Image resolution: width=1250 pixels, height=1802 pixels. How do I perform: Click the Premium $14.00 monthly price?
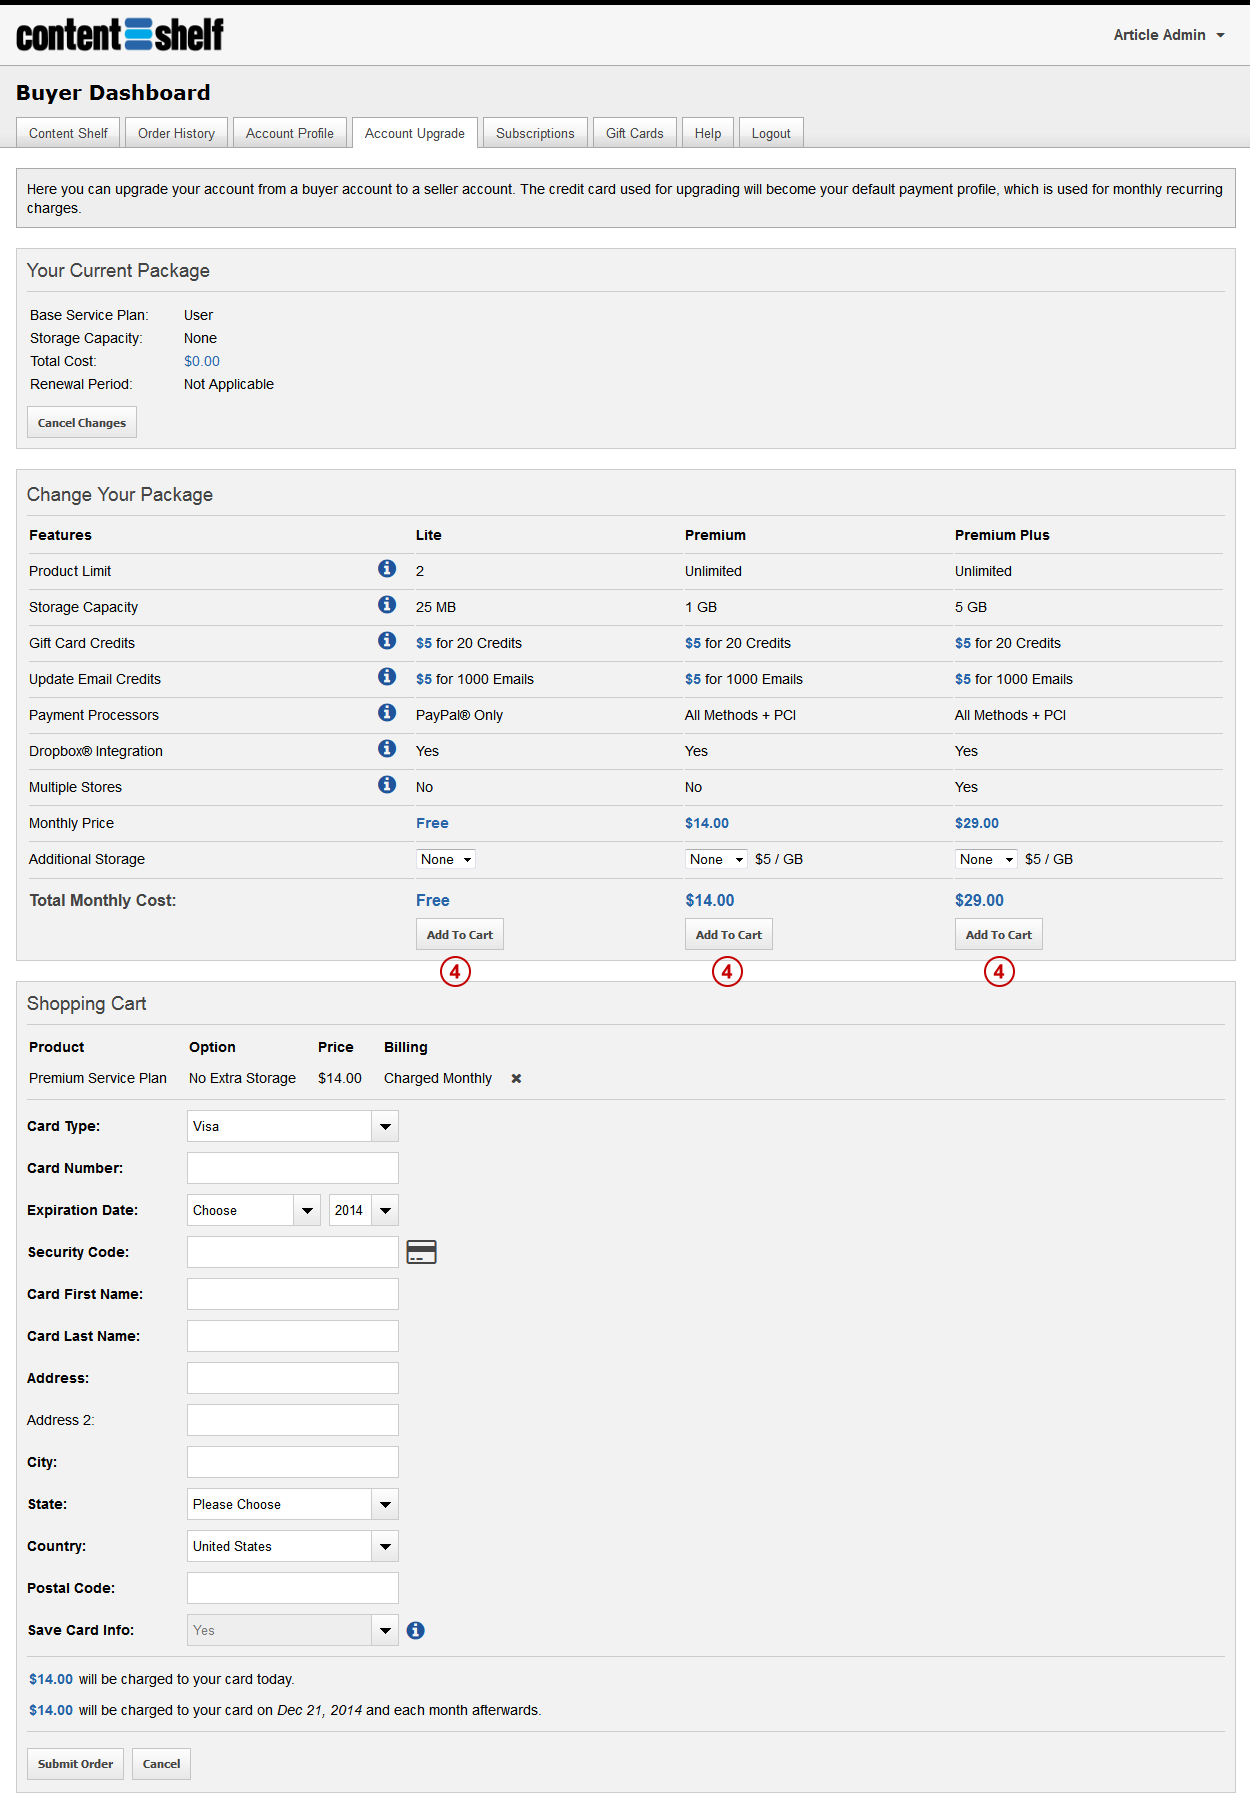707,823
